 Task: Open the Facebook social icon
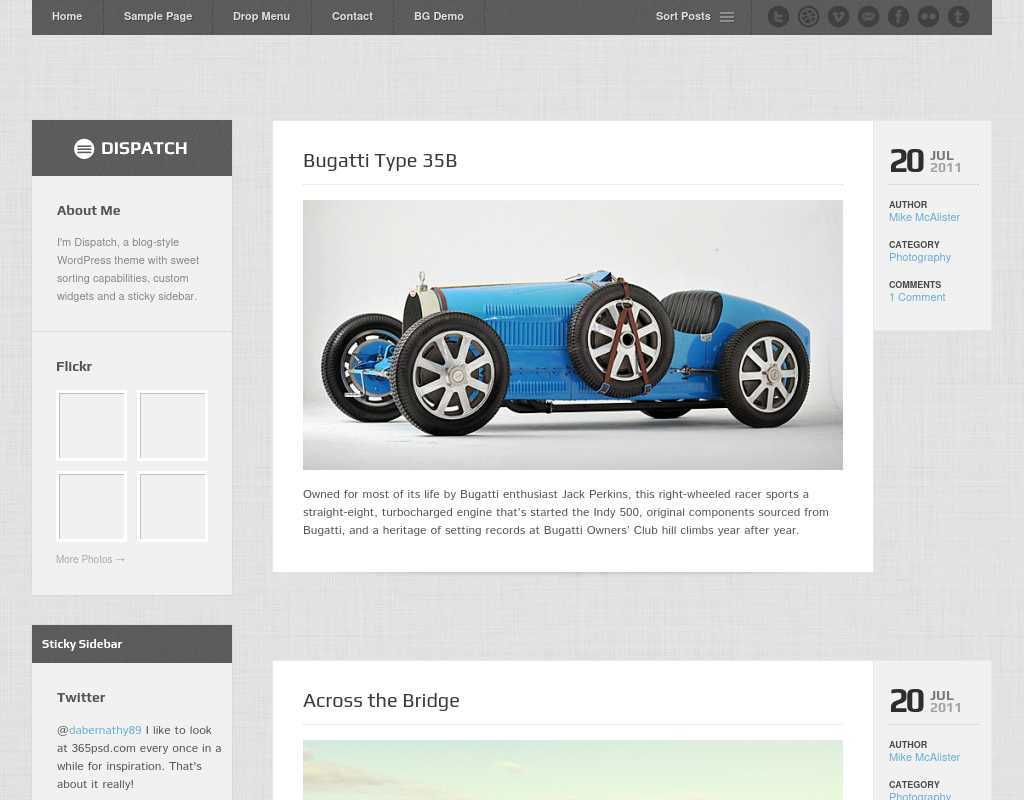(x=898, y=17)
